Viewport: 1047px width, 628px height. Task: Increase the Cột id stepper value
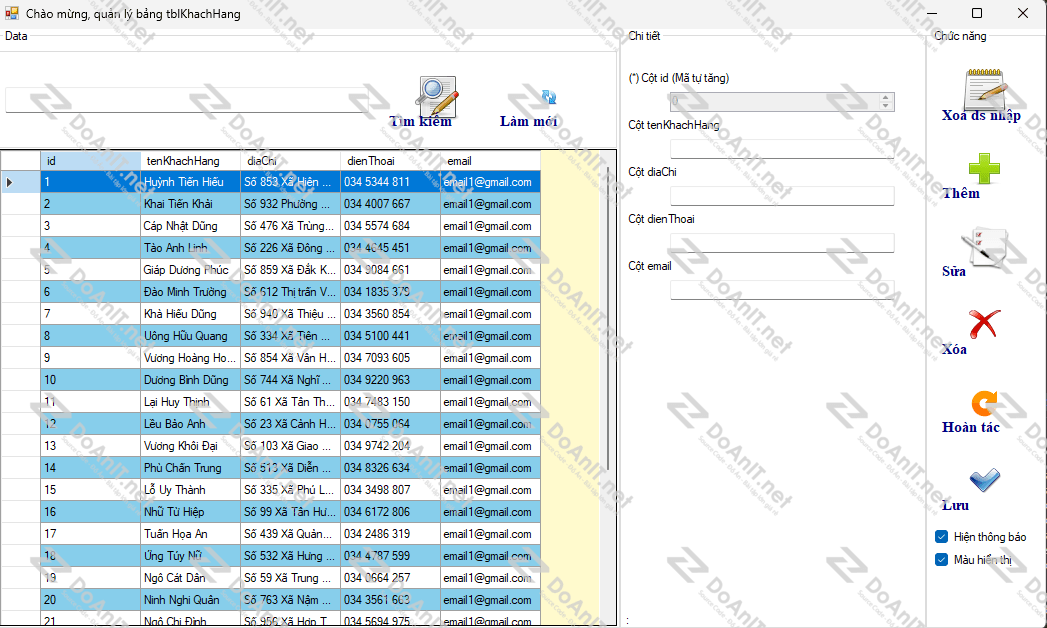click(885, 97)
